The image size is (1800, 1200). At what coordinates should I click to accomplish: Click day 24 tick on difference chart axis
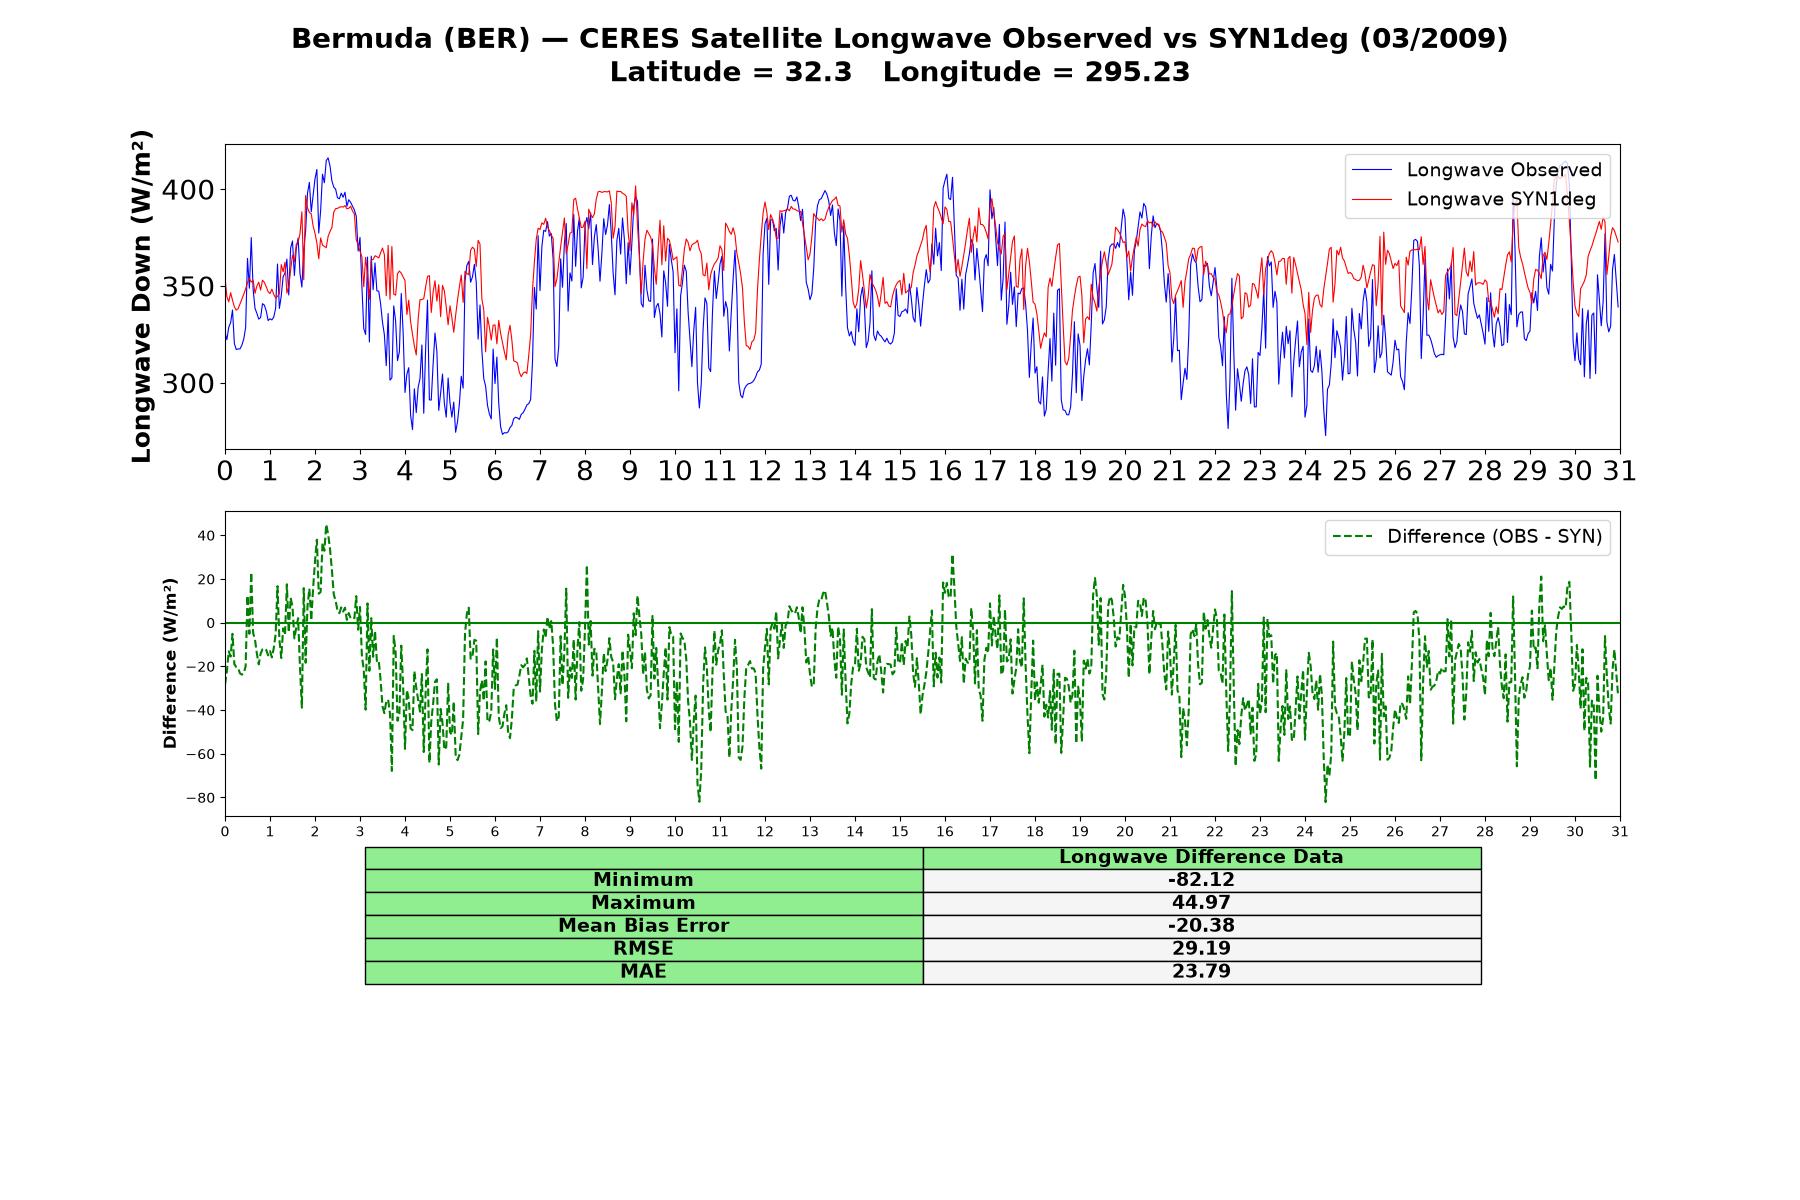(x=1305, y=832)
